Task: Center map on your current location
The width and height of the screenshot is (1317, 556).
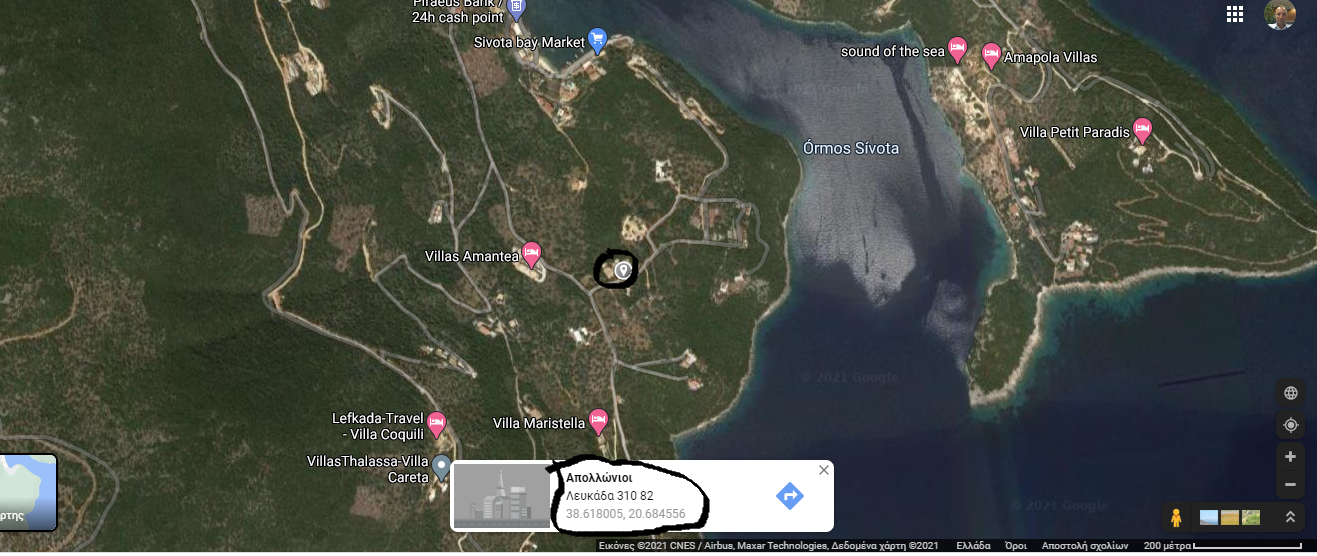Action: click(1290, 425)
